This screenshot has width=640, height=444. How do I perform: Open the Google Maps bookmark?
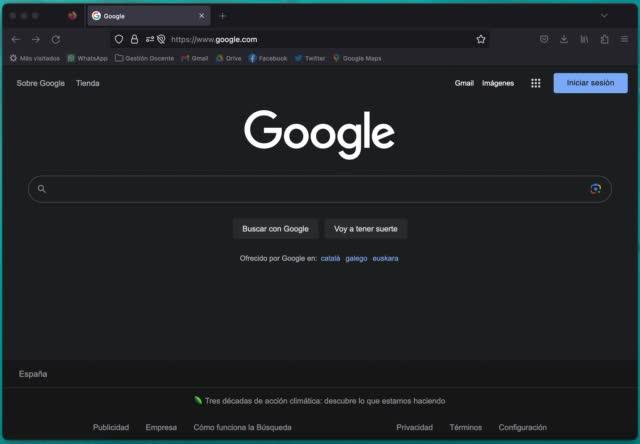[357, 58]
